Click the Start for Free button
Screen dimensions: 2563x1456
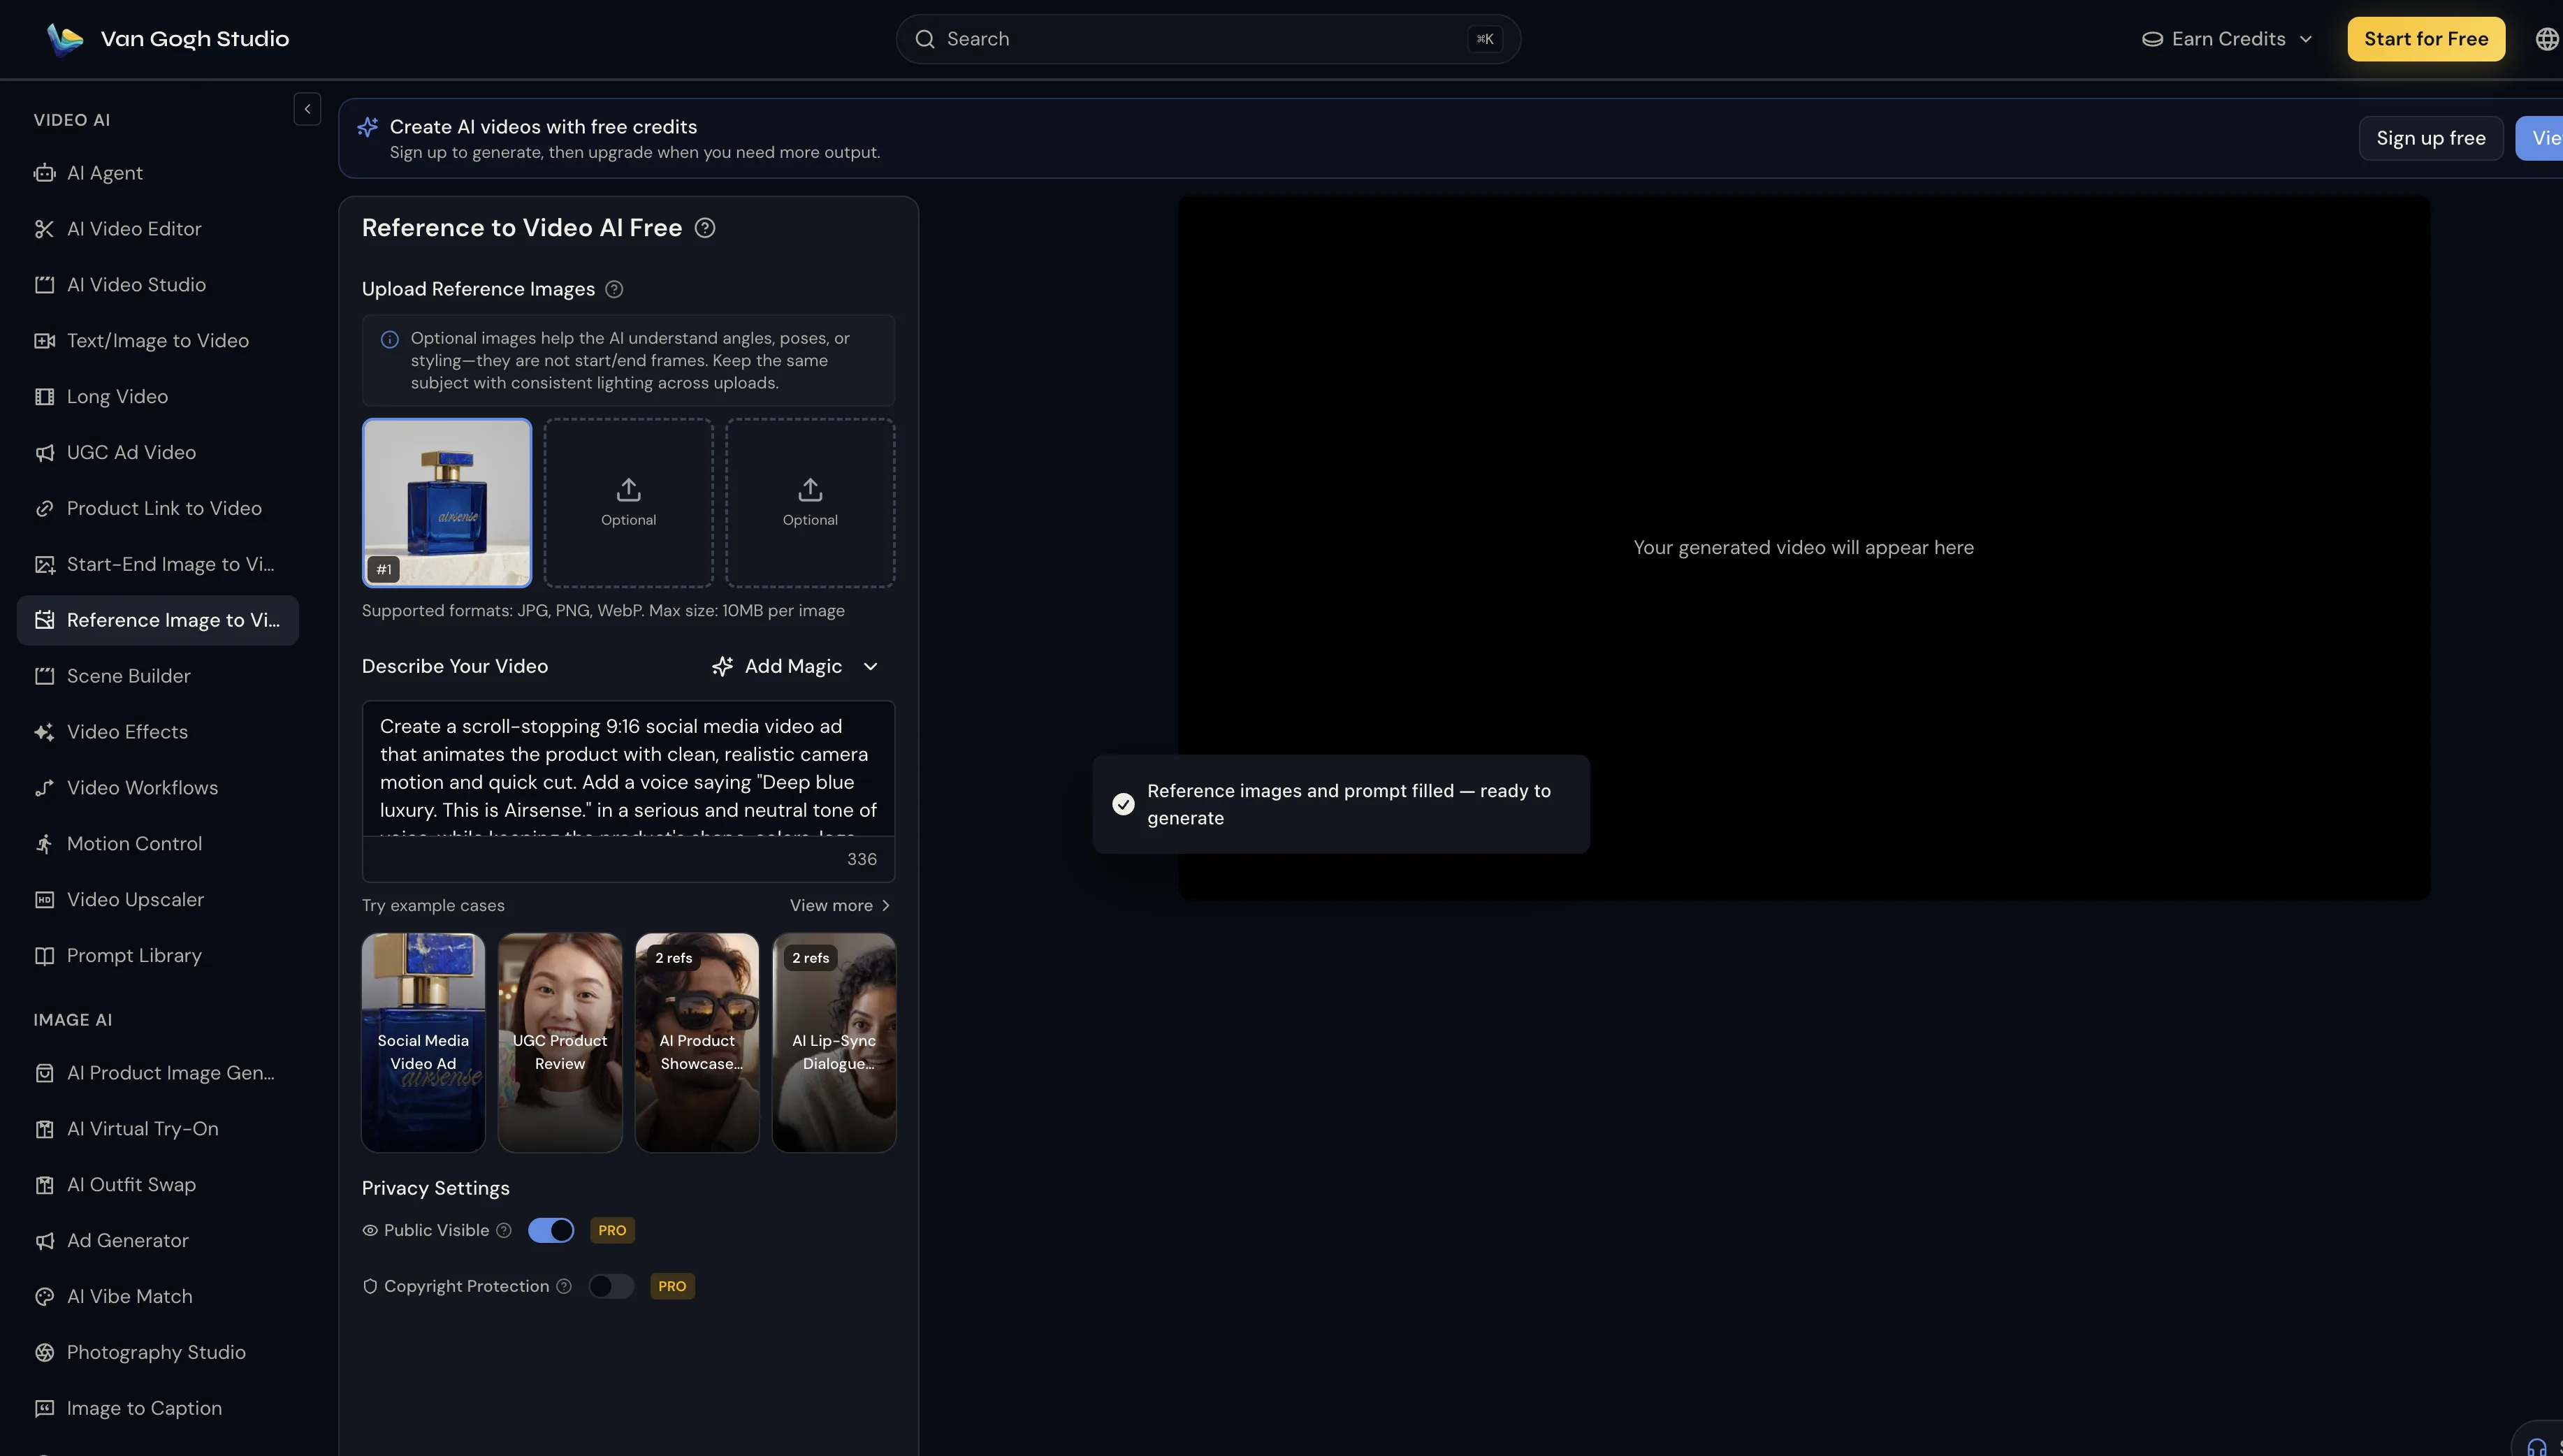point(2426,39)
